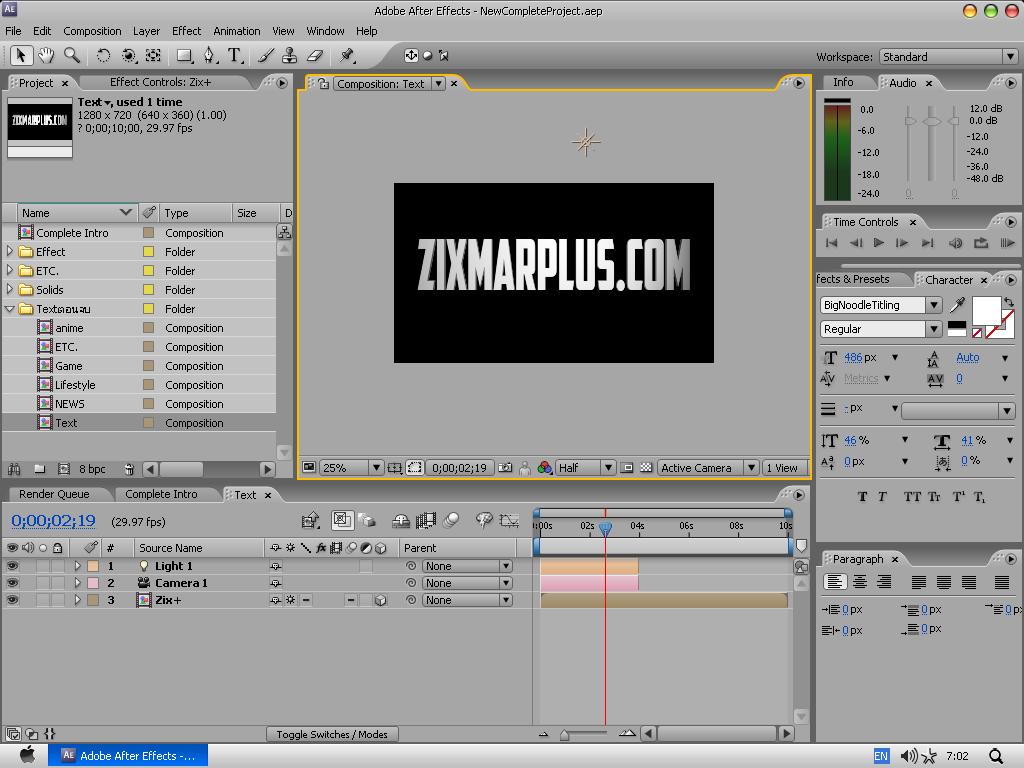Image resolution: width=1024 pixels, height=768 pixels.
Task: Click the 8 bpc color depth button
Action: click(x=92, y=469)
